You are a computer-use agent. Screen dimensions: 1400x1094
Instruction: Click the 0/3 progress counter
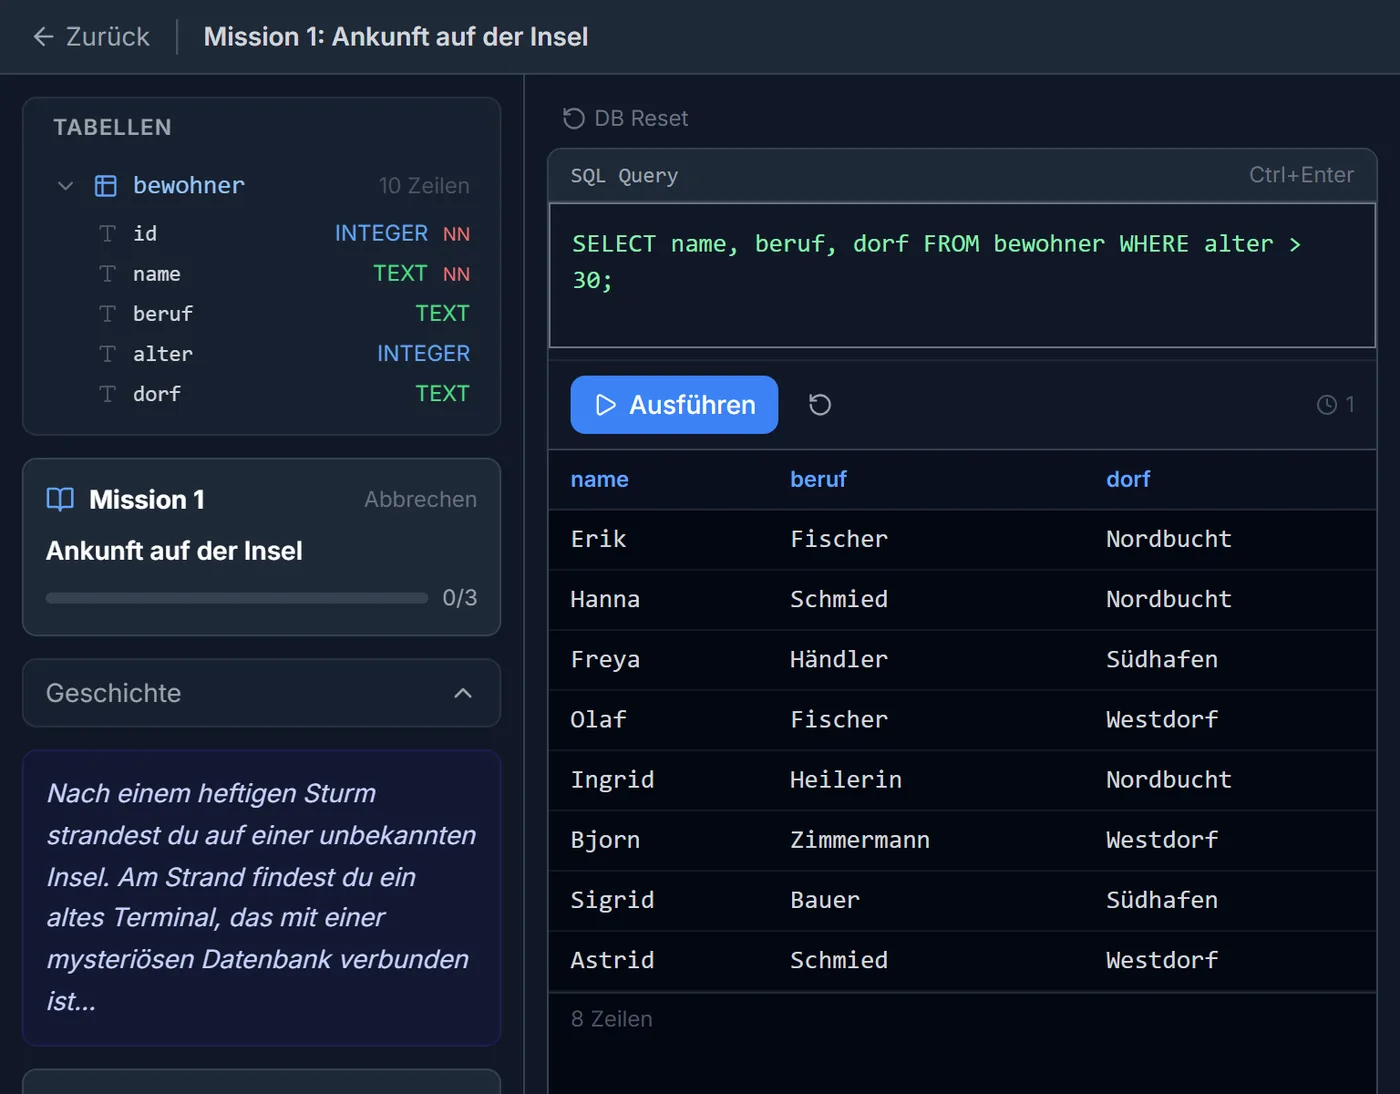click(460, 598)
